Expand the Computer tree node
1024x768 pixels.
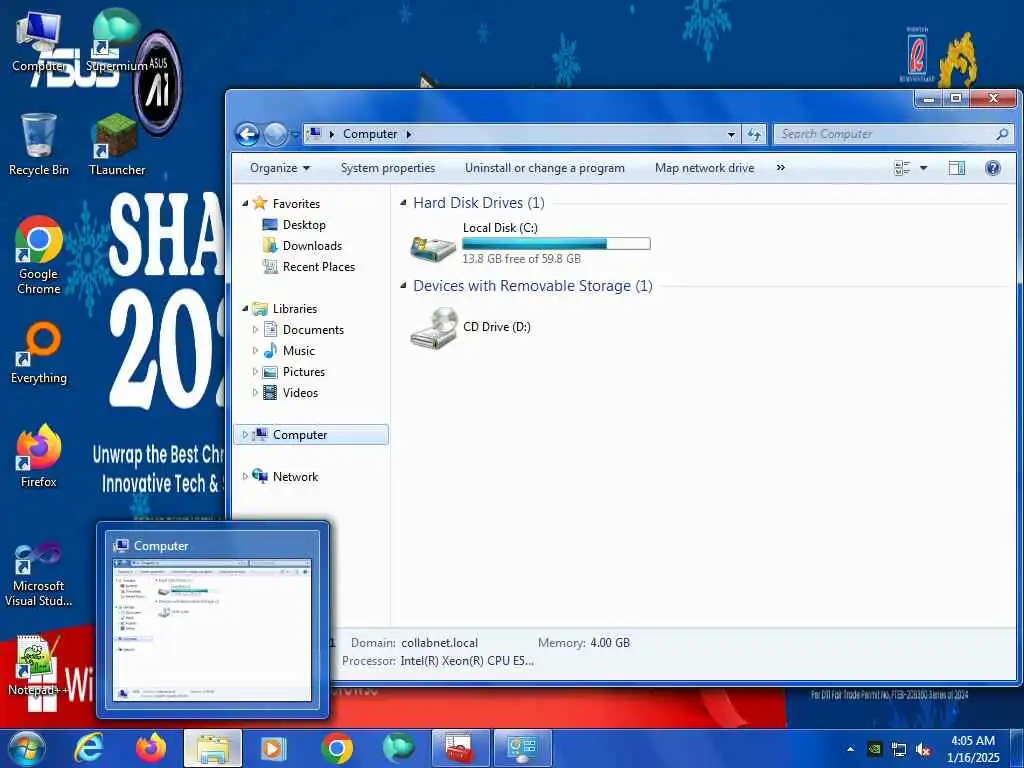(245, 434)
